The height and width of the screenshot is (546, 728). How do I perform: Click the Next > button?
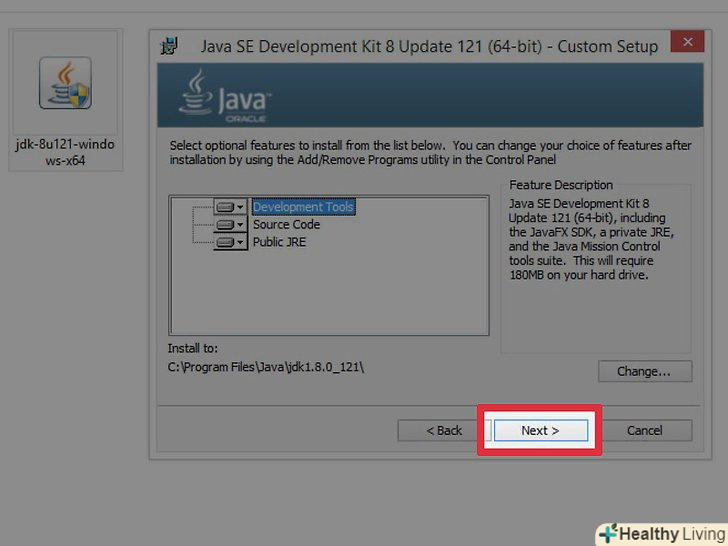click(540, 430)
